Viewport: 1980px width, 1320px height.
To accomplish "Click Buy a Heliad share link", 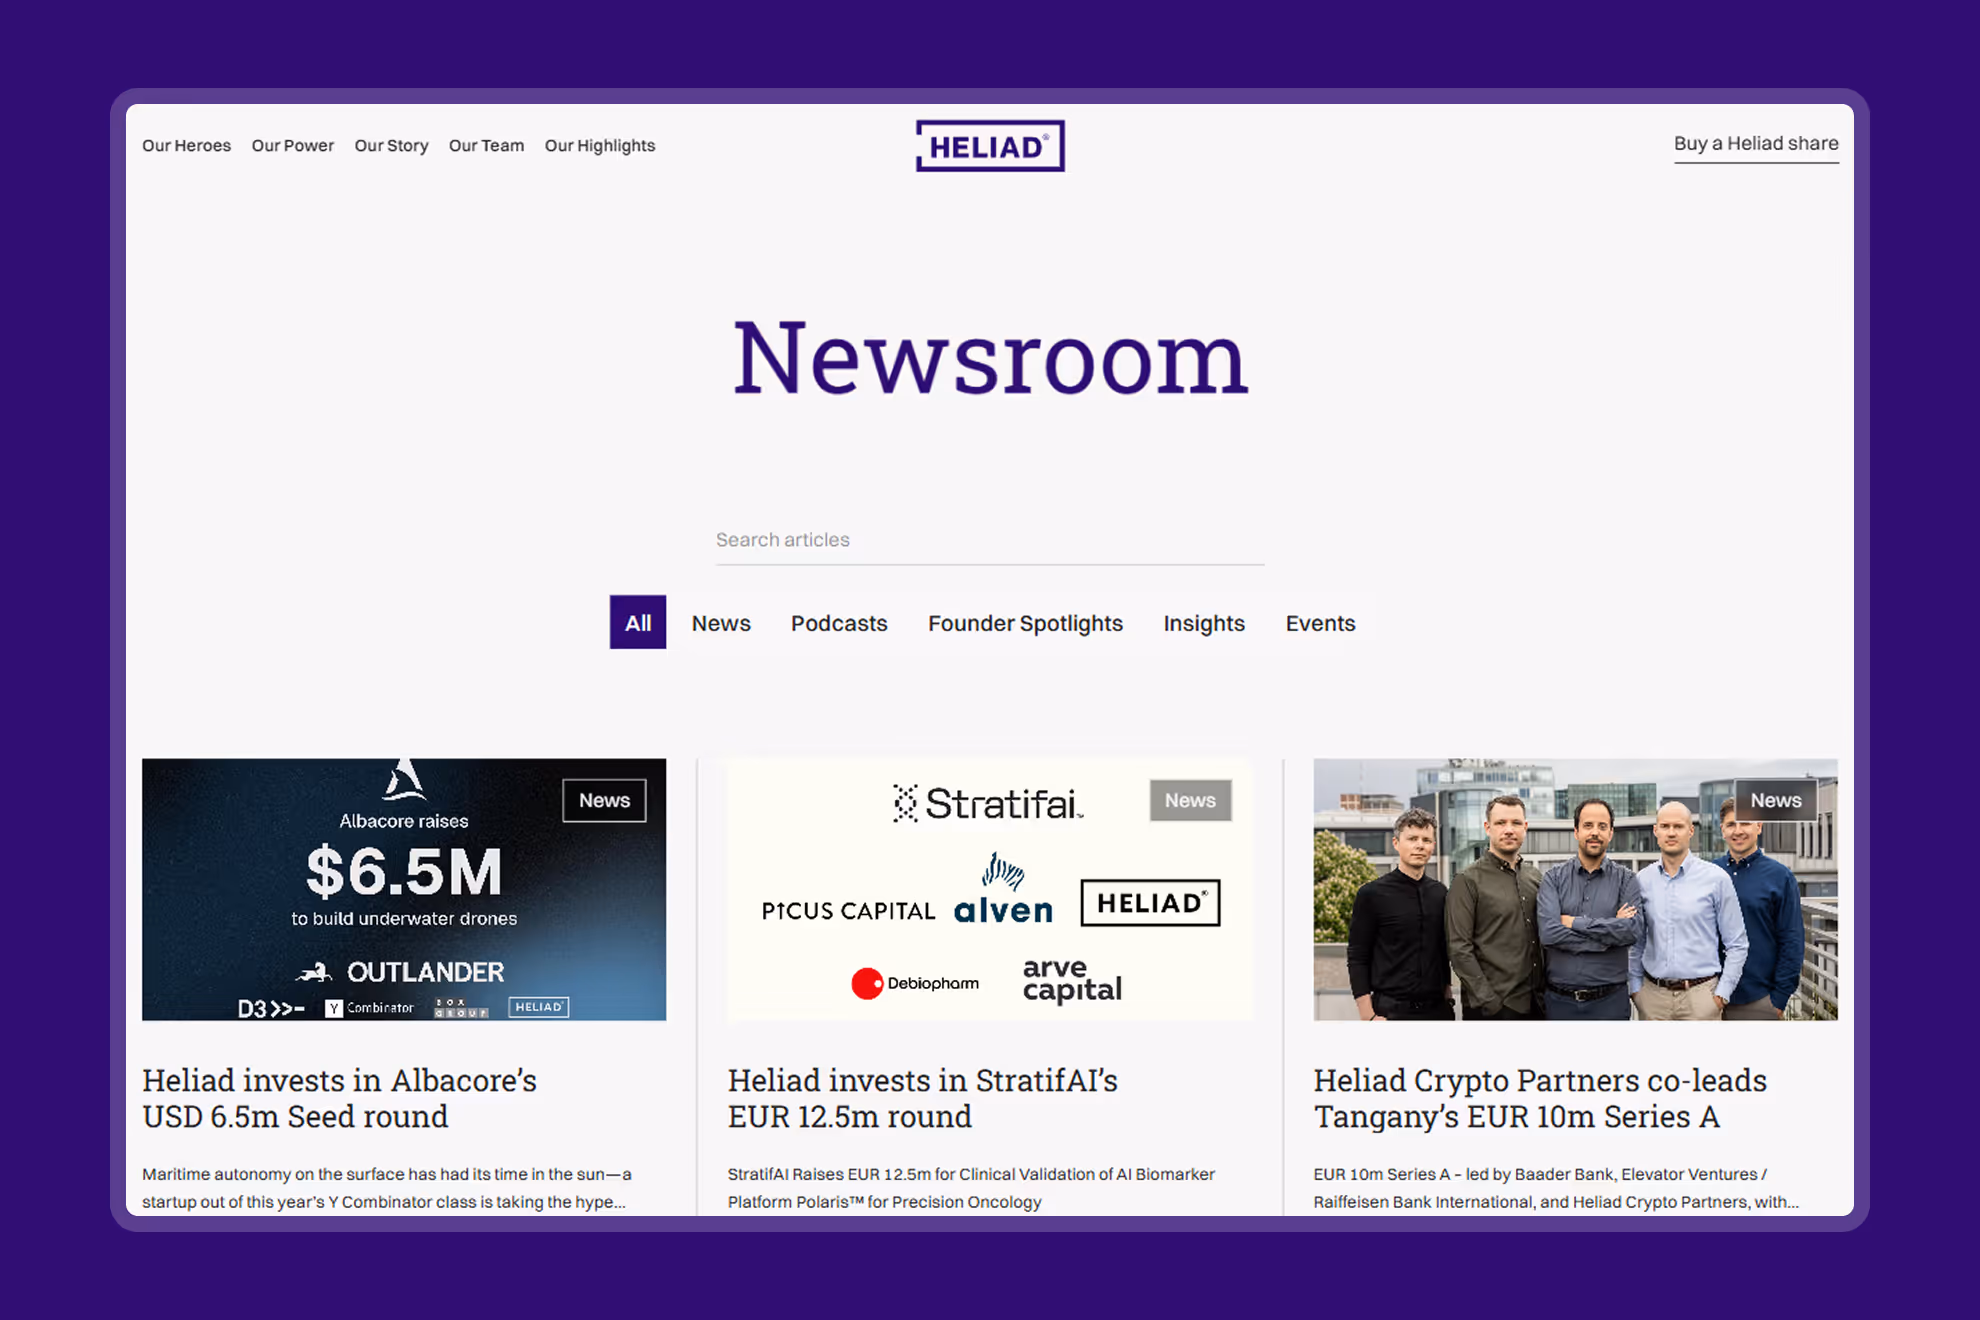I will (x=1755, y=144).
